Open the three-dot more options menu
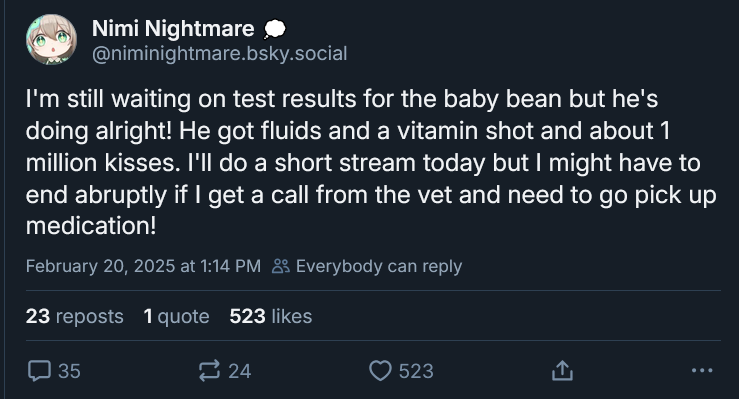The height and width of the screenshot is (399, 739). [x=702, y=371]
